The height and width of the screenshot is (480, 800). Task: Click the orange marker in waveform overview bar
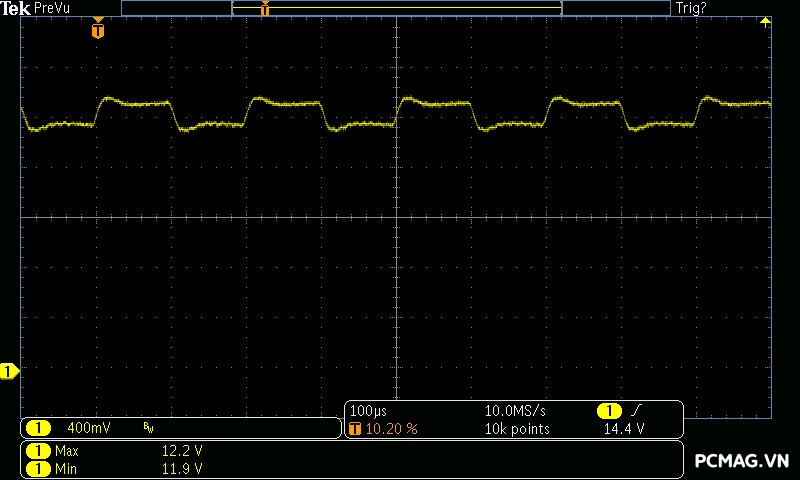(x=265, y=9)
